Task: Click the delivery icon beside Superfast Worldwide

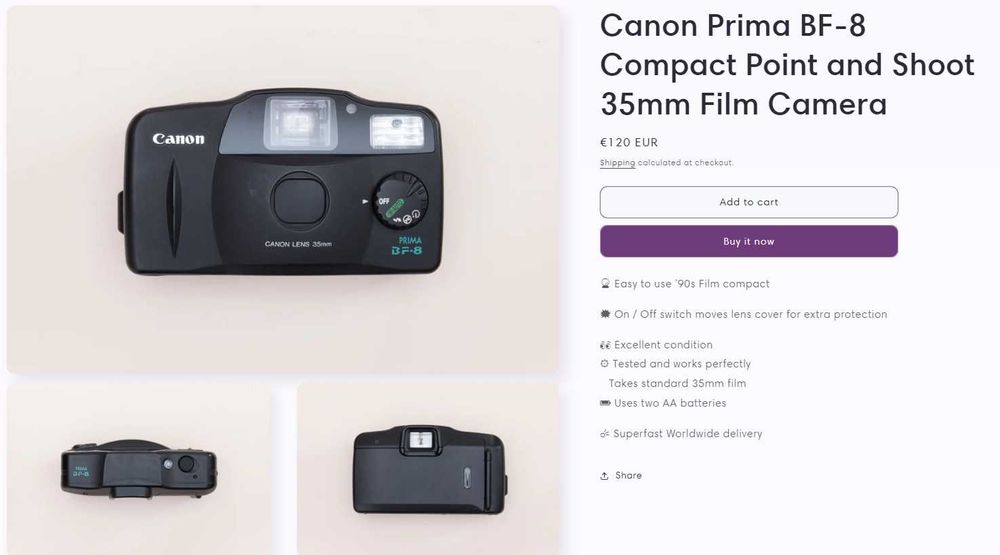Action: pyautogui.click(x=605, y=434)
